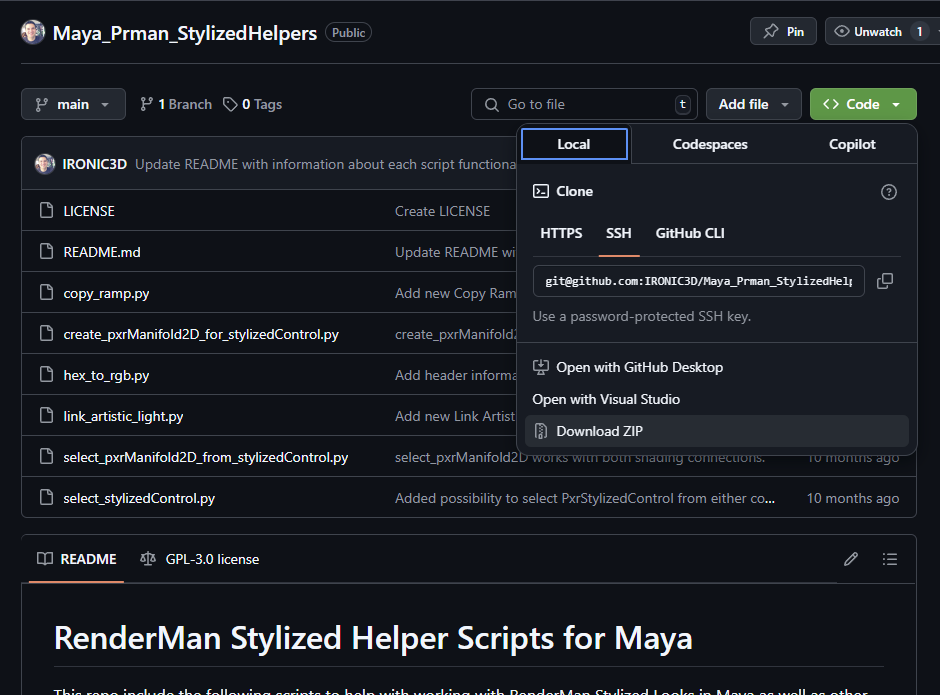The image size is (940, 695).
Task: Switch to the Codespaces tab
Action: [x=710, y=144]
